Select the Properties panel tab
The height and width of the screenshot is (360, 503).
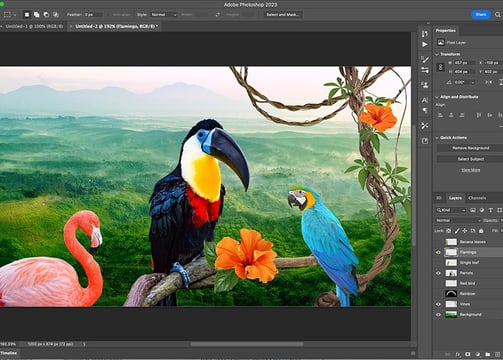click(x=446, y=31)
